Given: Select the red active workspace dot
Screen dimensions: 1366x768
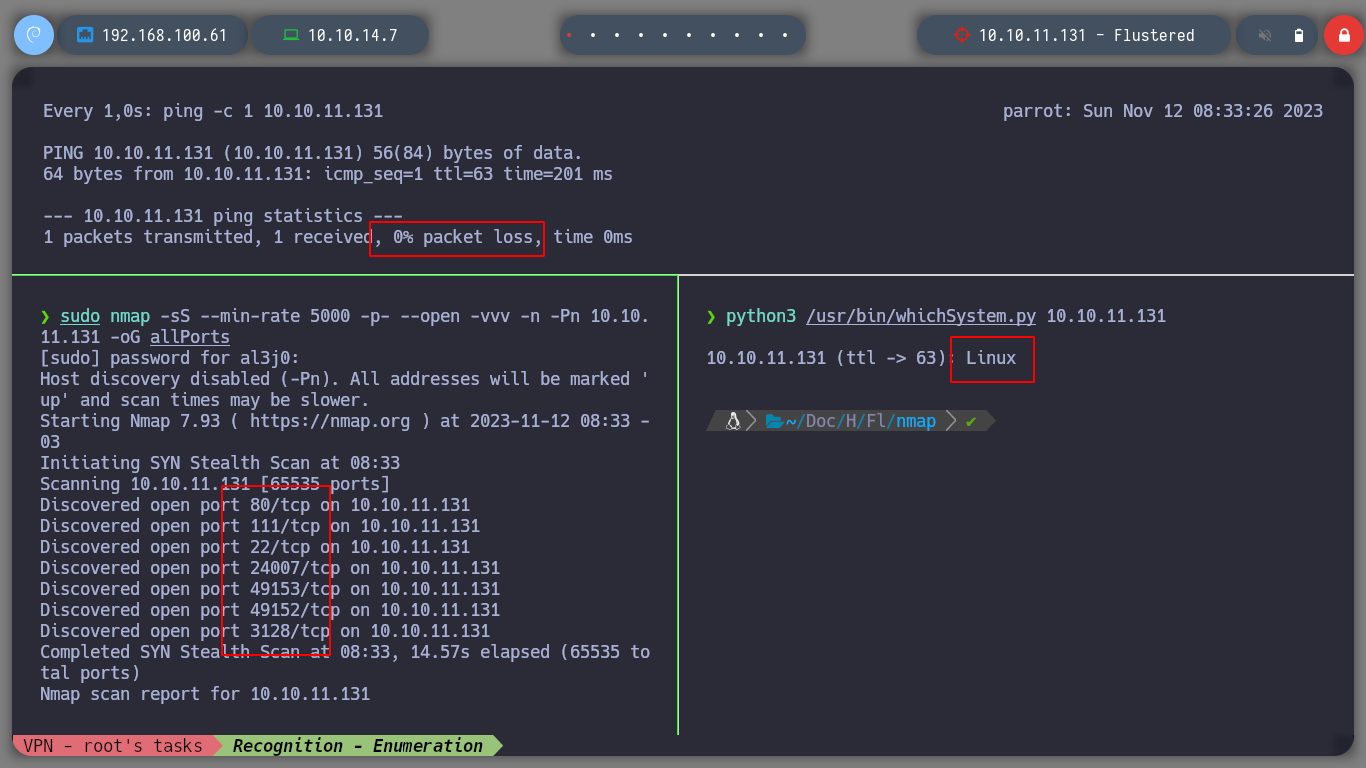Looking at the screenshot, I should tap(569, 35).
